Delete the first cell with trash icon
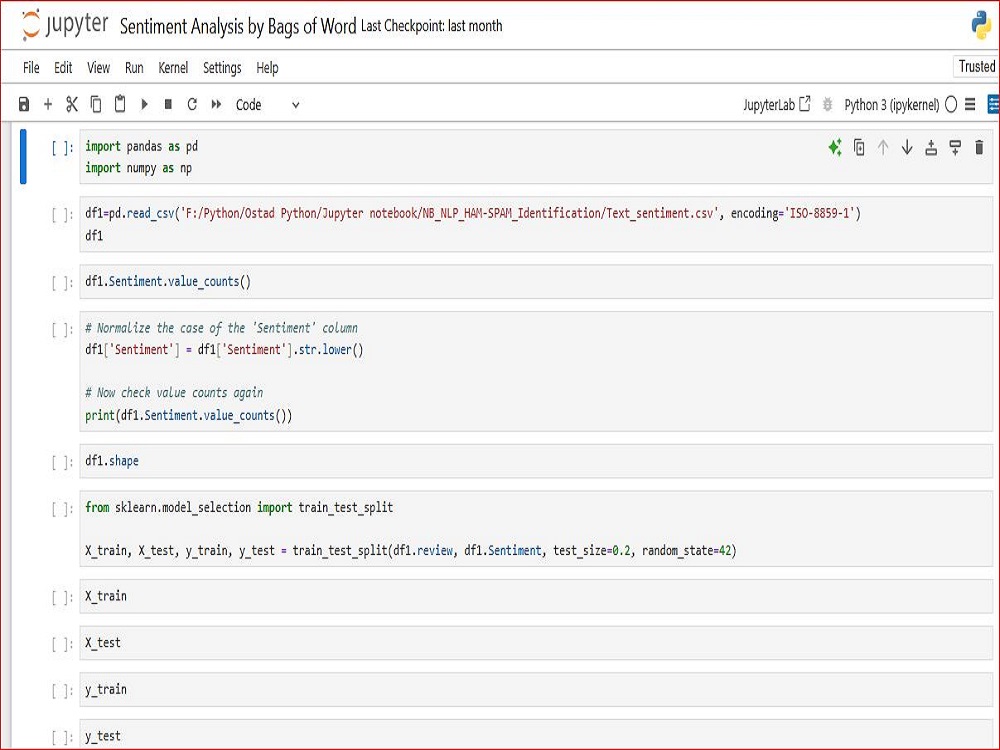 pos(979,147)
